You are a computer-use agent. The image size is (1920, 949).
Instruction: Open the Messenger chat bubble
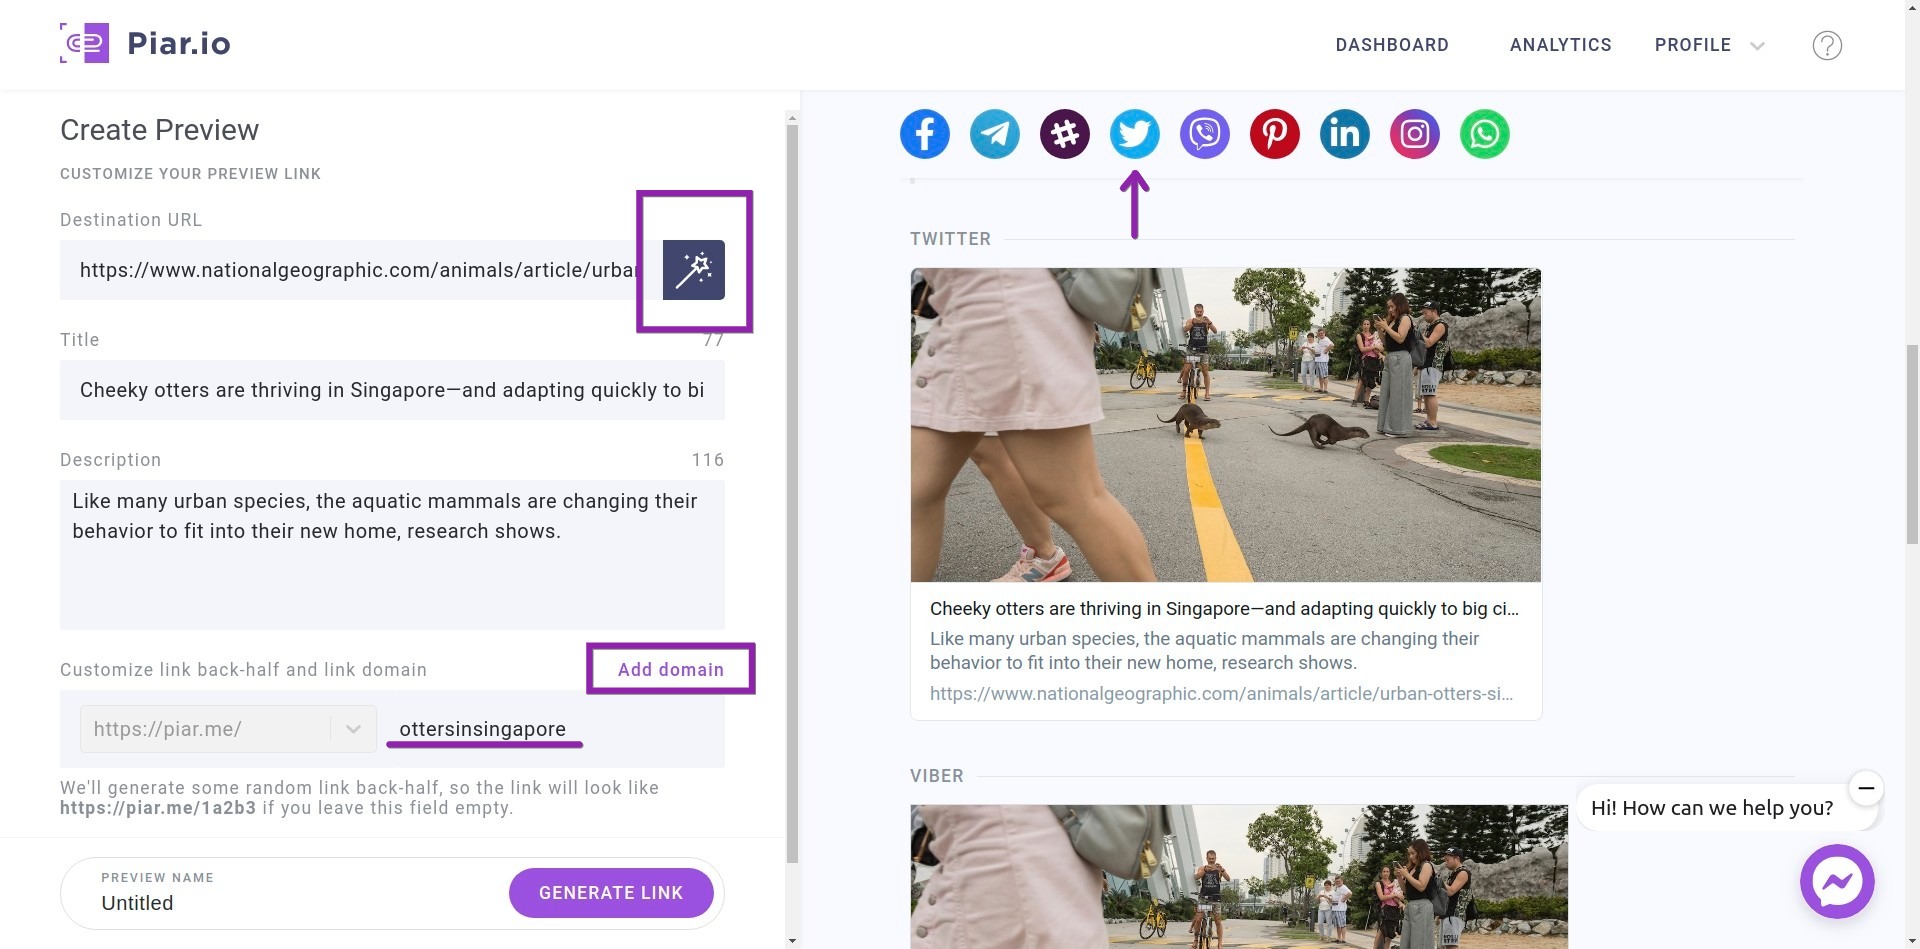tap(1837, 881)
